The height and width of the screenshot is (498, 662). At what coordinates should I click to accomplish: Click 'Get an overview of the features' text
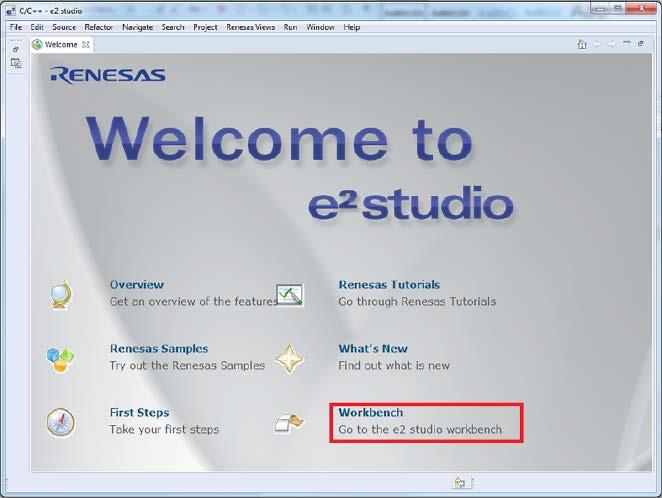(194, 301)
